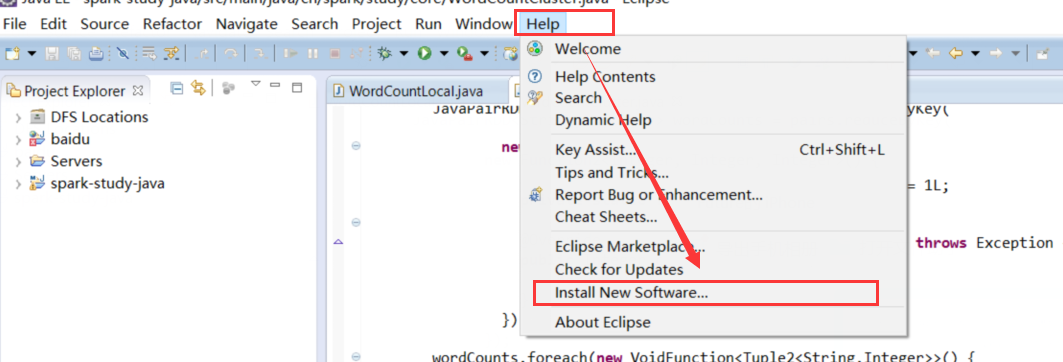Close the Project Explorer view
1063x362 pixels.
point(138,90)
